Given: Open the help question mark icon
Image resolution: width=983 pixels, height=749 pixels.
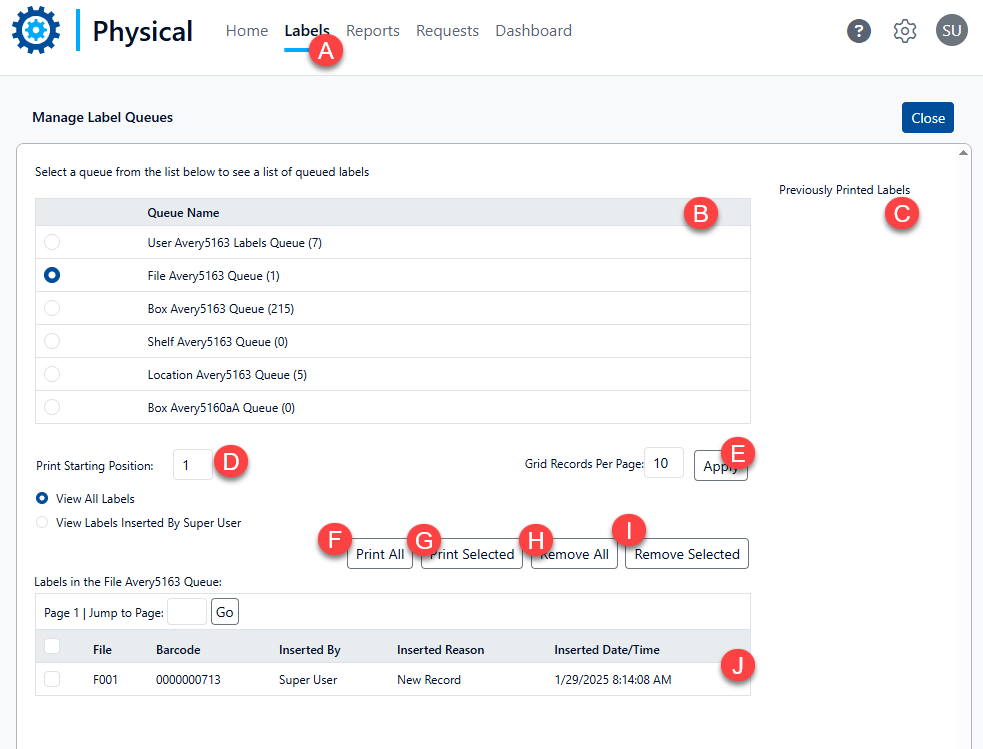Looking at the screenshot, I should [858, 31].
